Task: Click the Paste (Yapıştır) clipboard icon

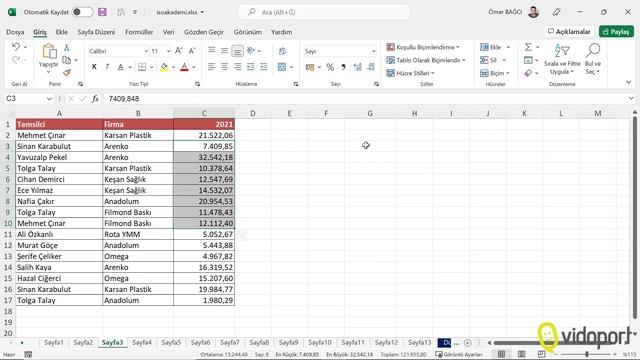Action: click(49, 51)
